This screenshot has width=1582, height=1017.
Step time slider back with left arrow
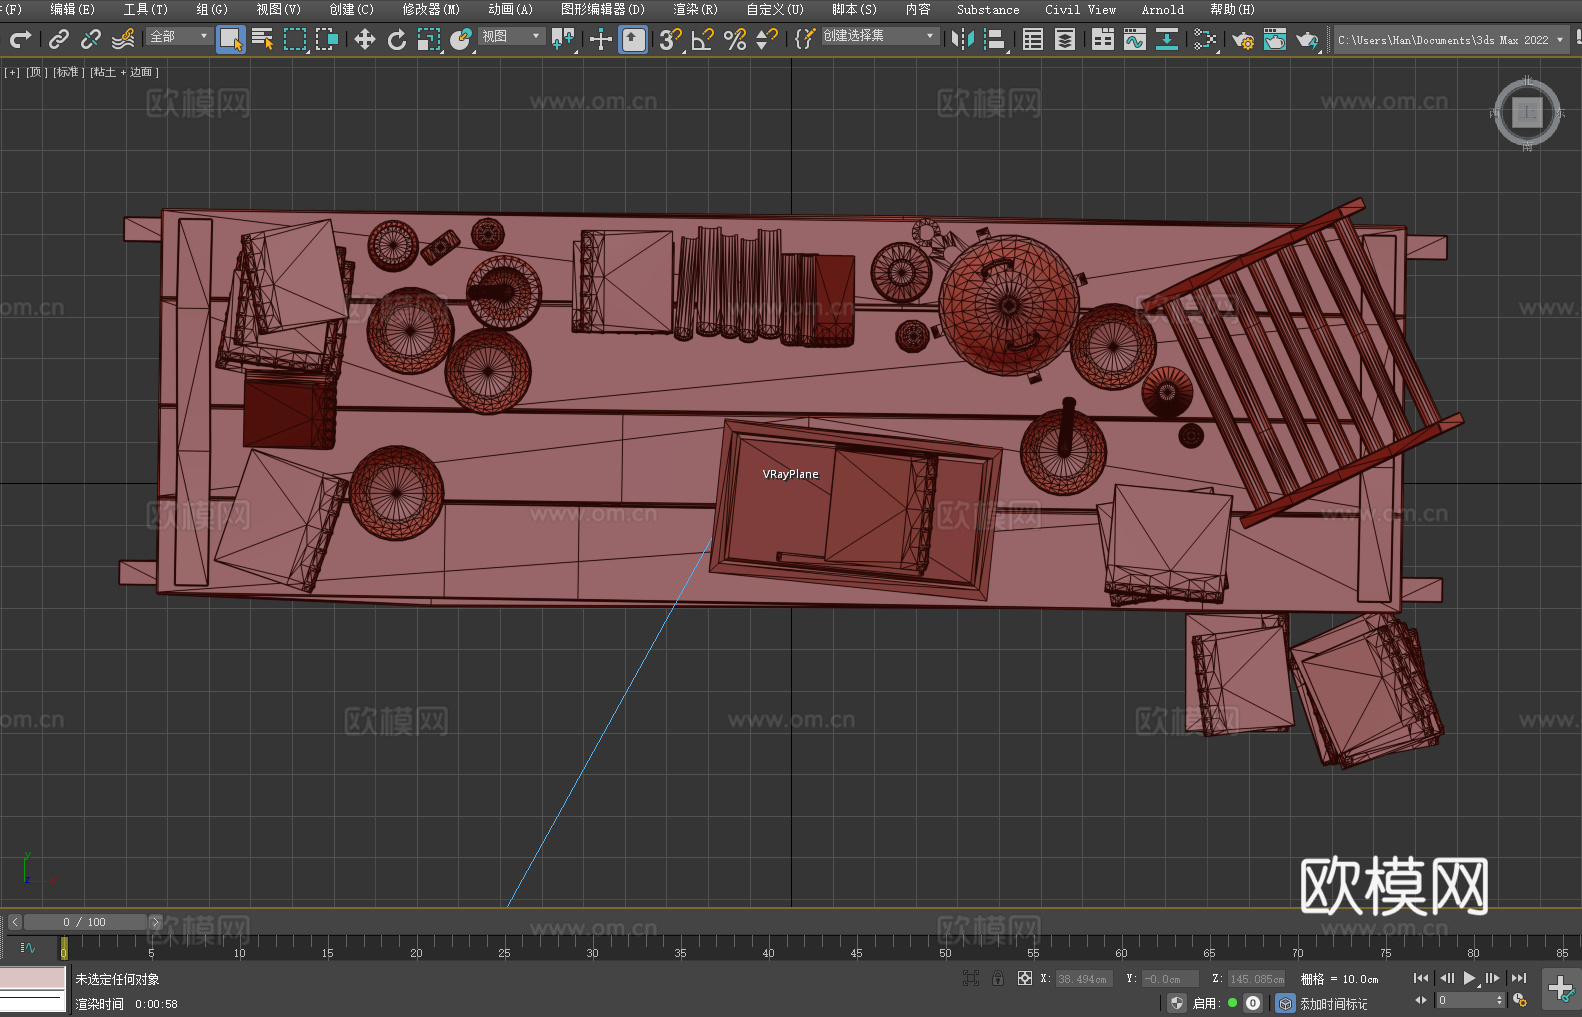pyautogui.click(x=15, y=922)
